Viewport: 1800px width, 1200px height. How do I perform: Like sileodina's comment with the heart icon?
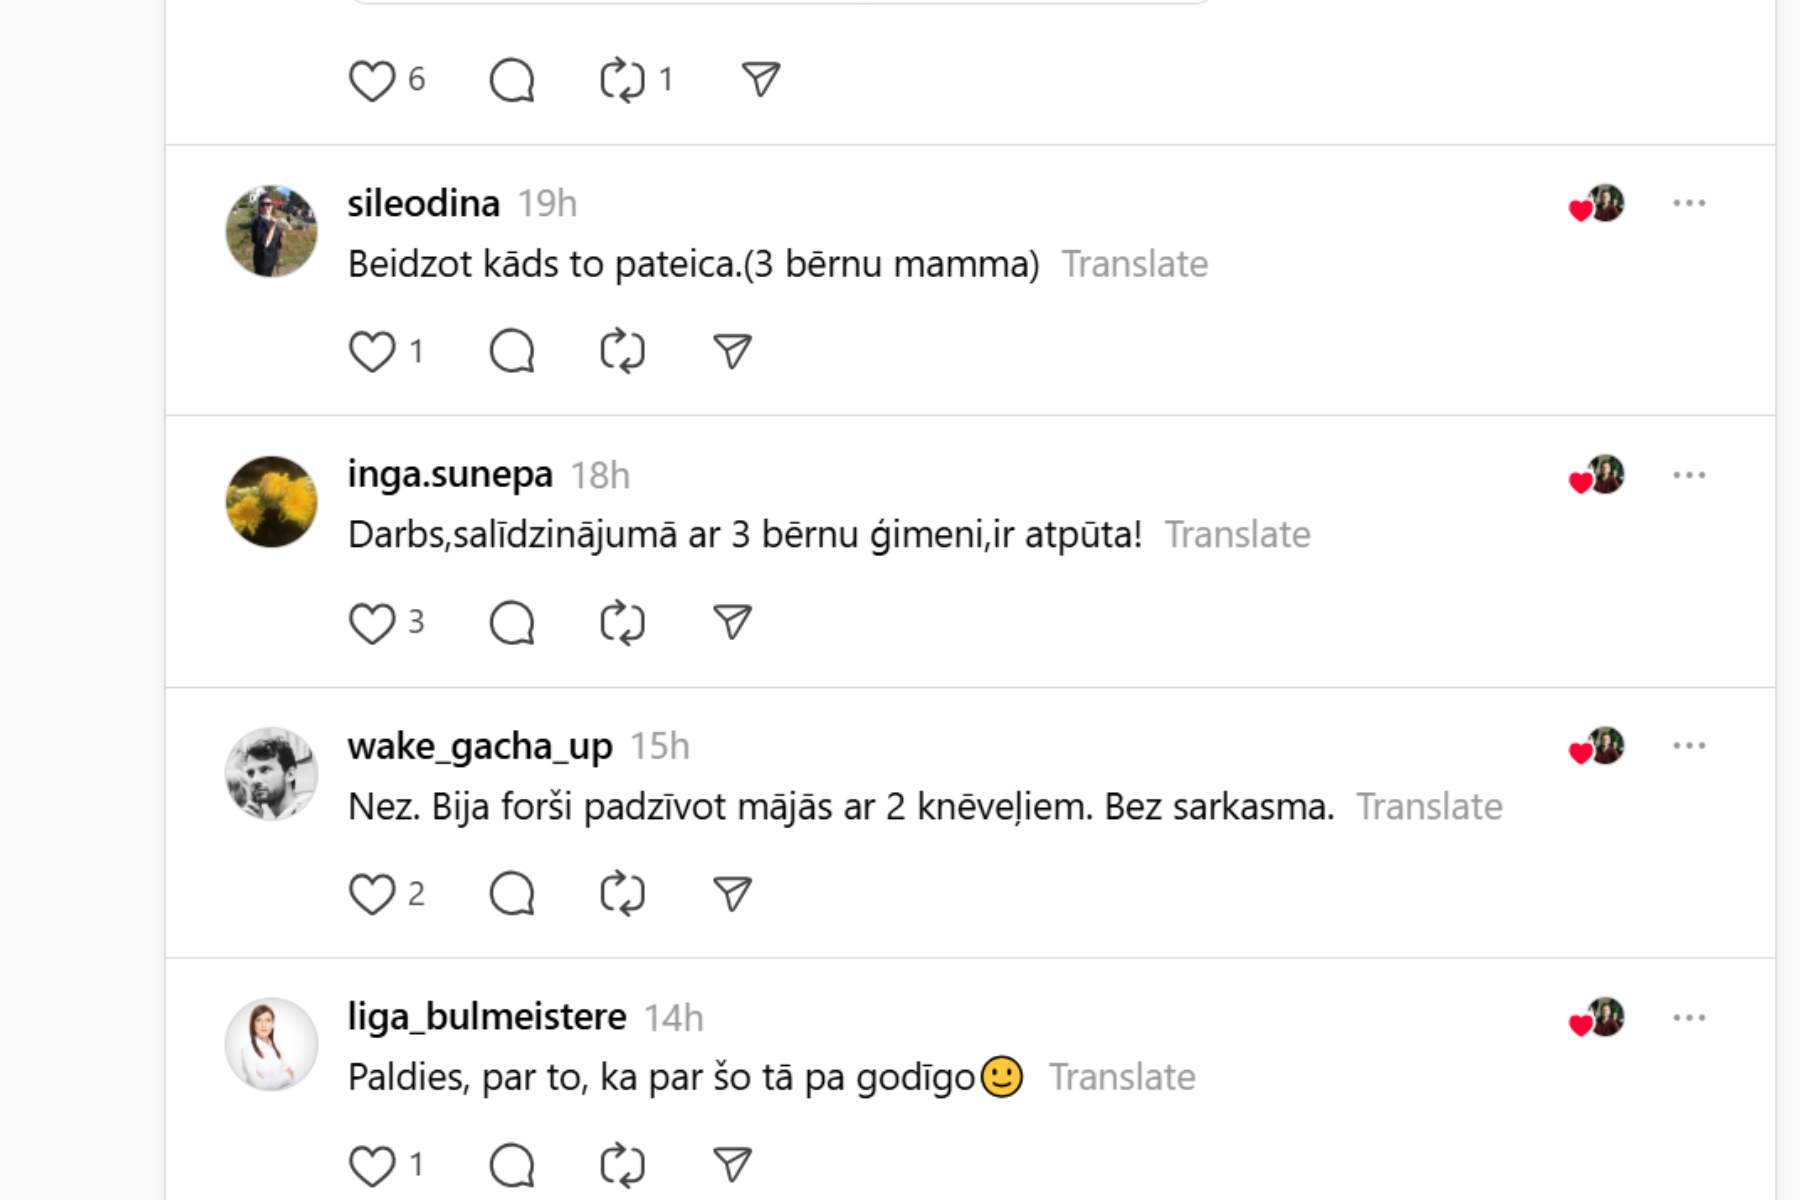(x=372, y=352)
